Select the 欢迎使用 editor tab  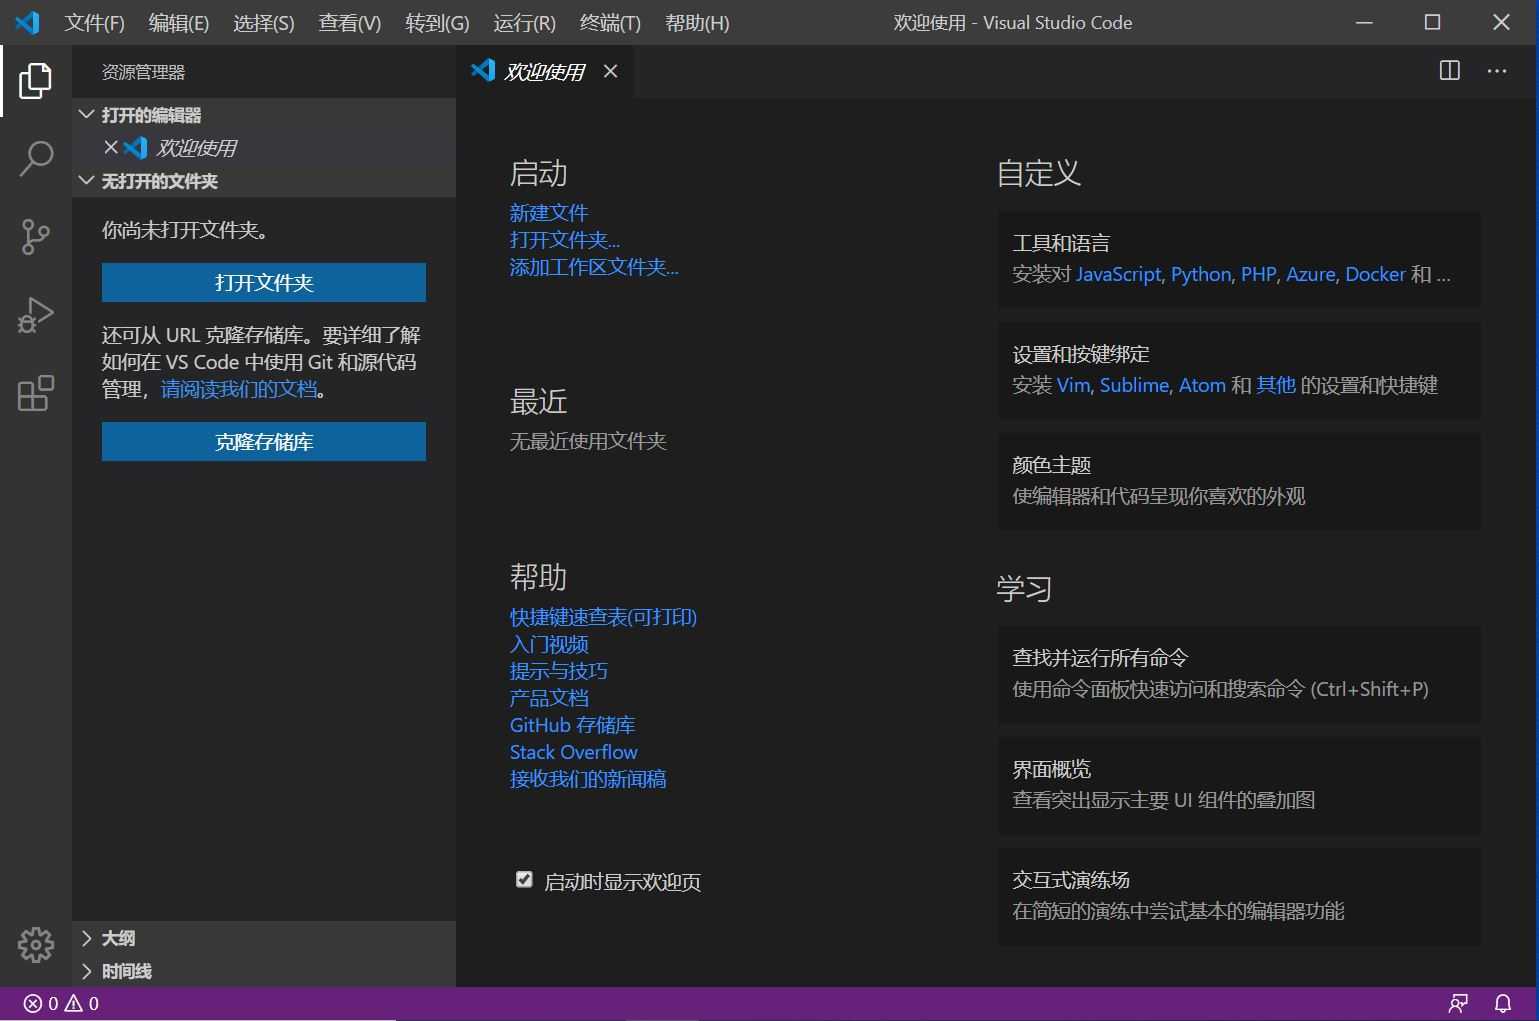545,71
